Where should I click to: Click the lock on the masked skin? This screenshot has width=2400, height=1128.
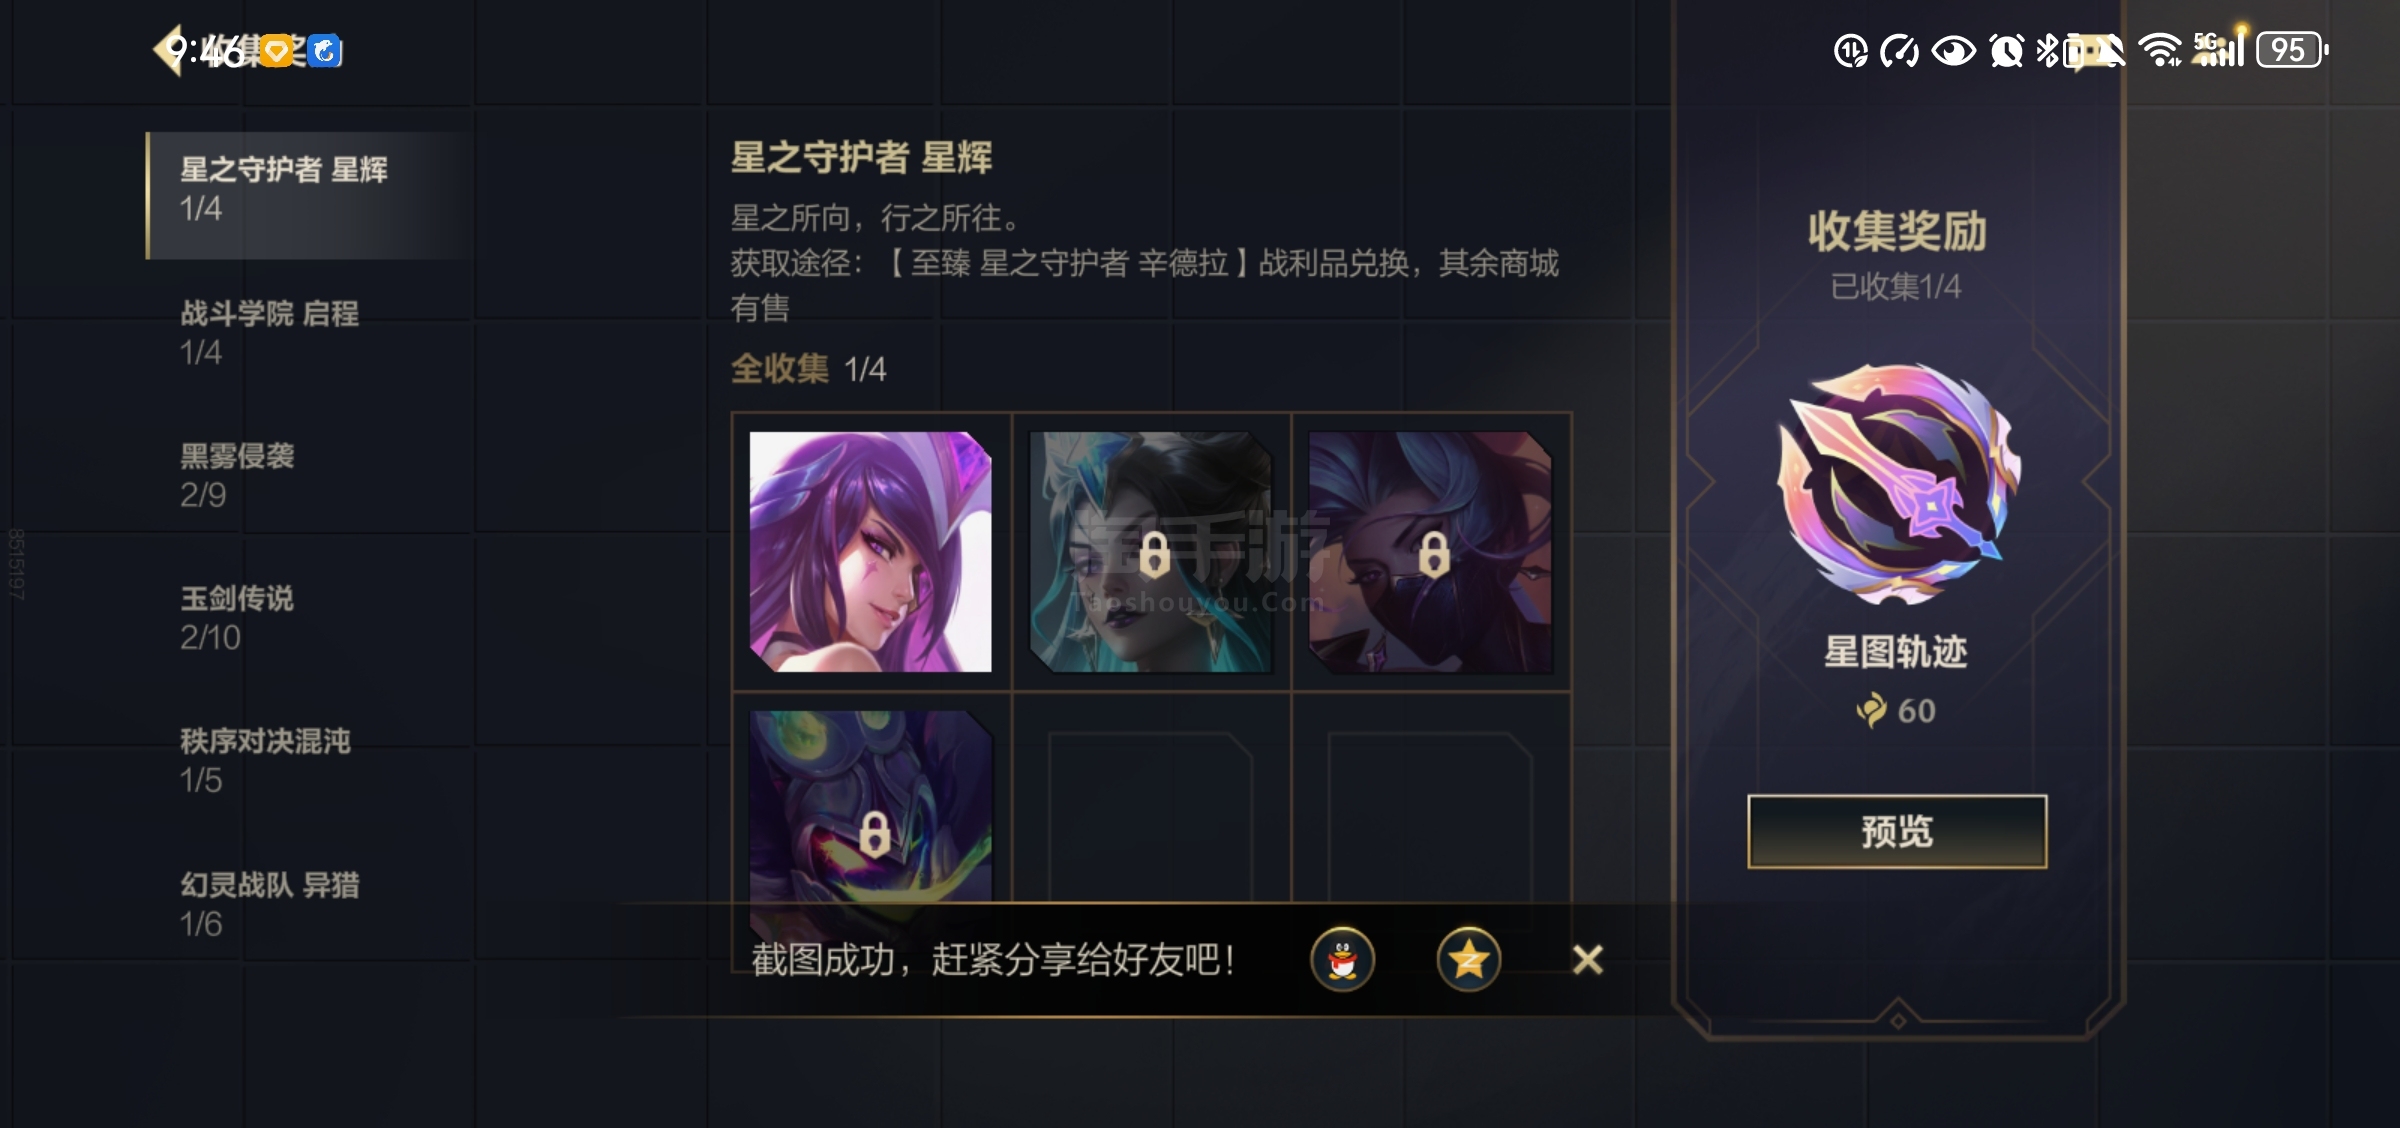(x=1434, y=555)
